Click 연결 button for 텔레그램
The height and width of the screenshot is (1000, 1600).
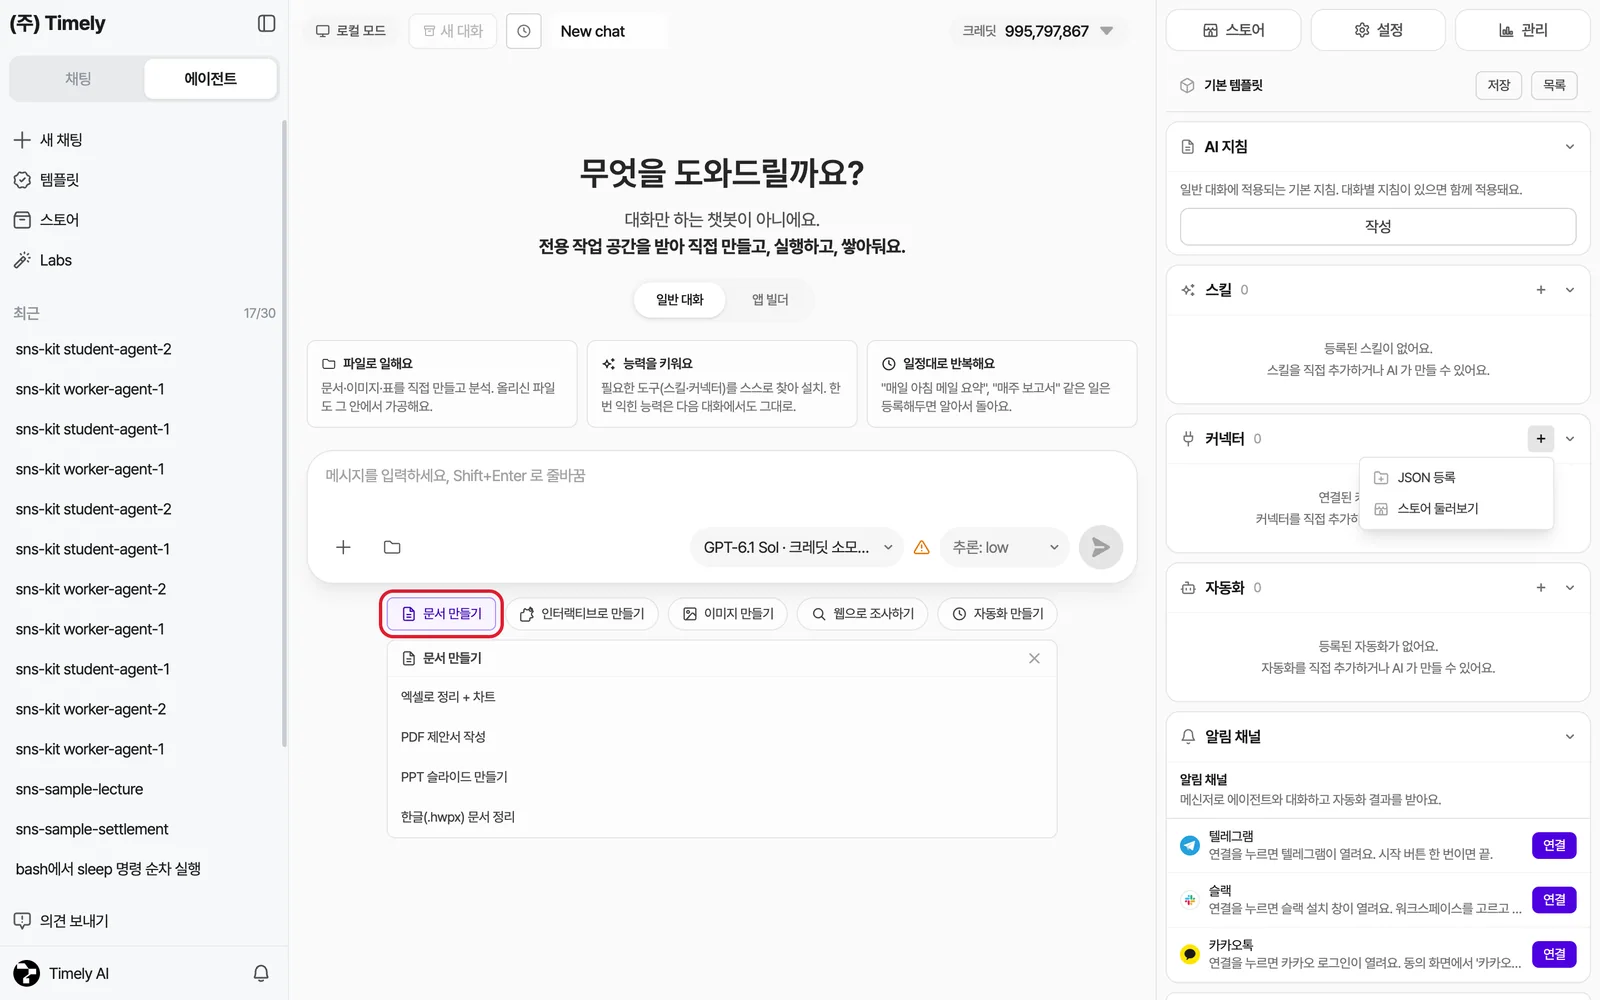(x=1554, y=846)
